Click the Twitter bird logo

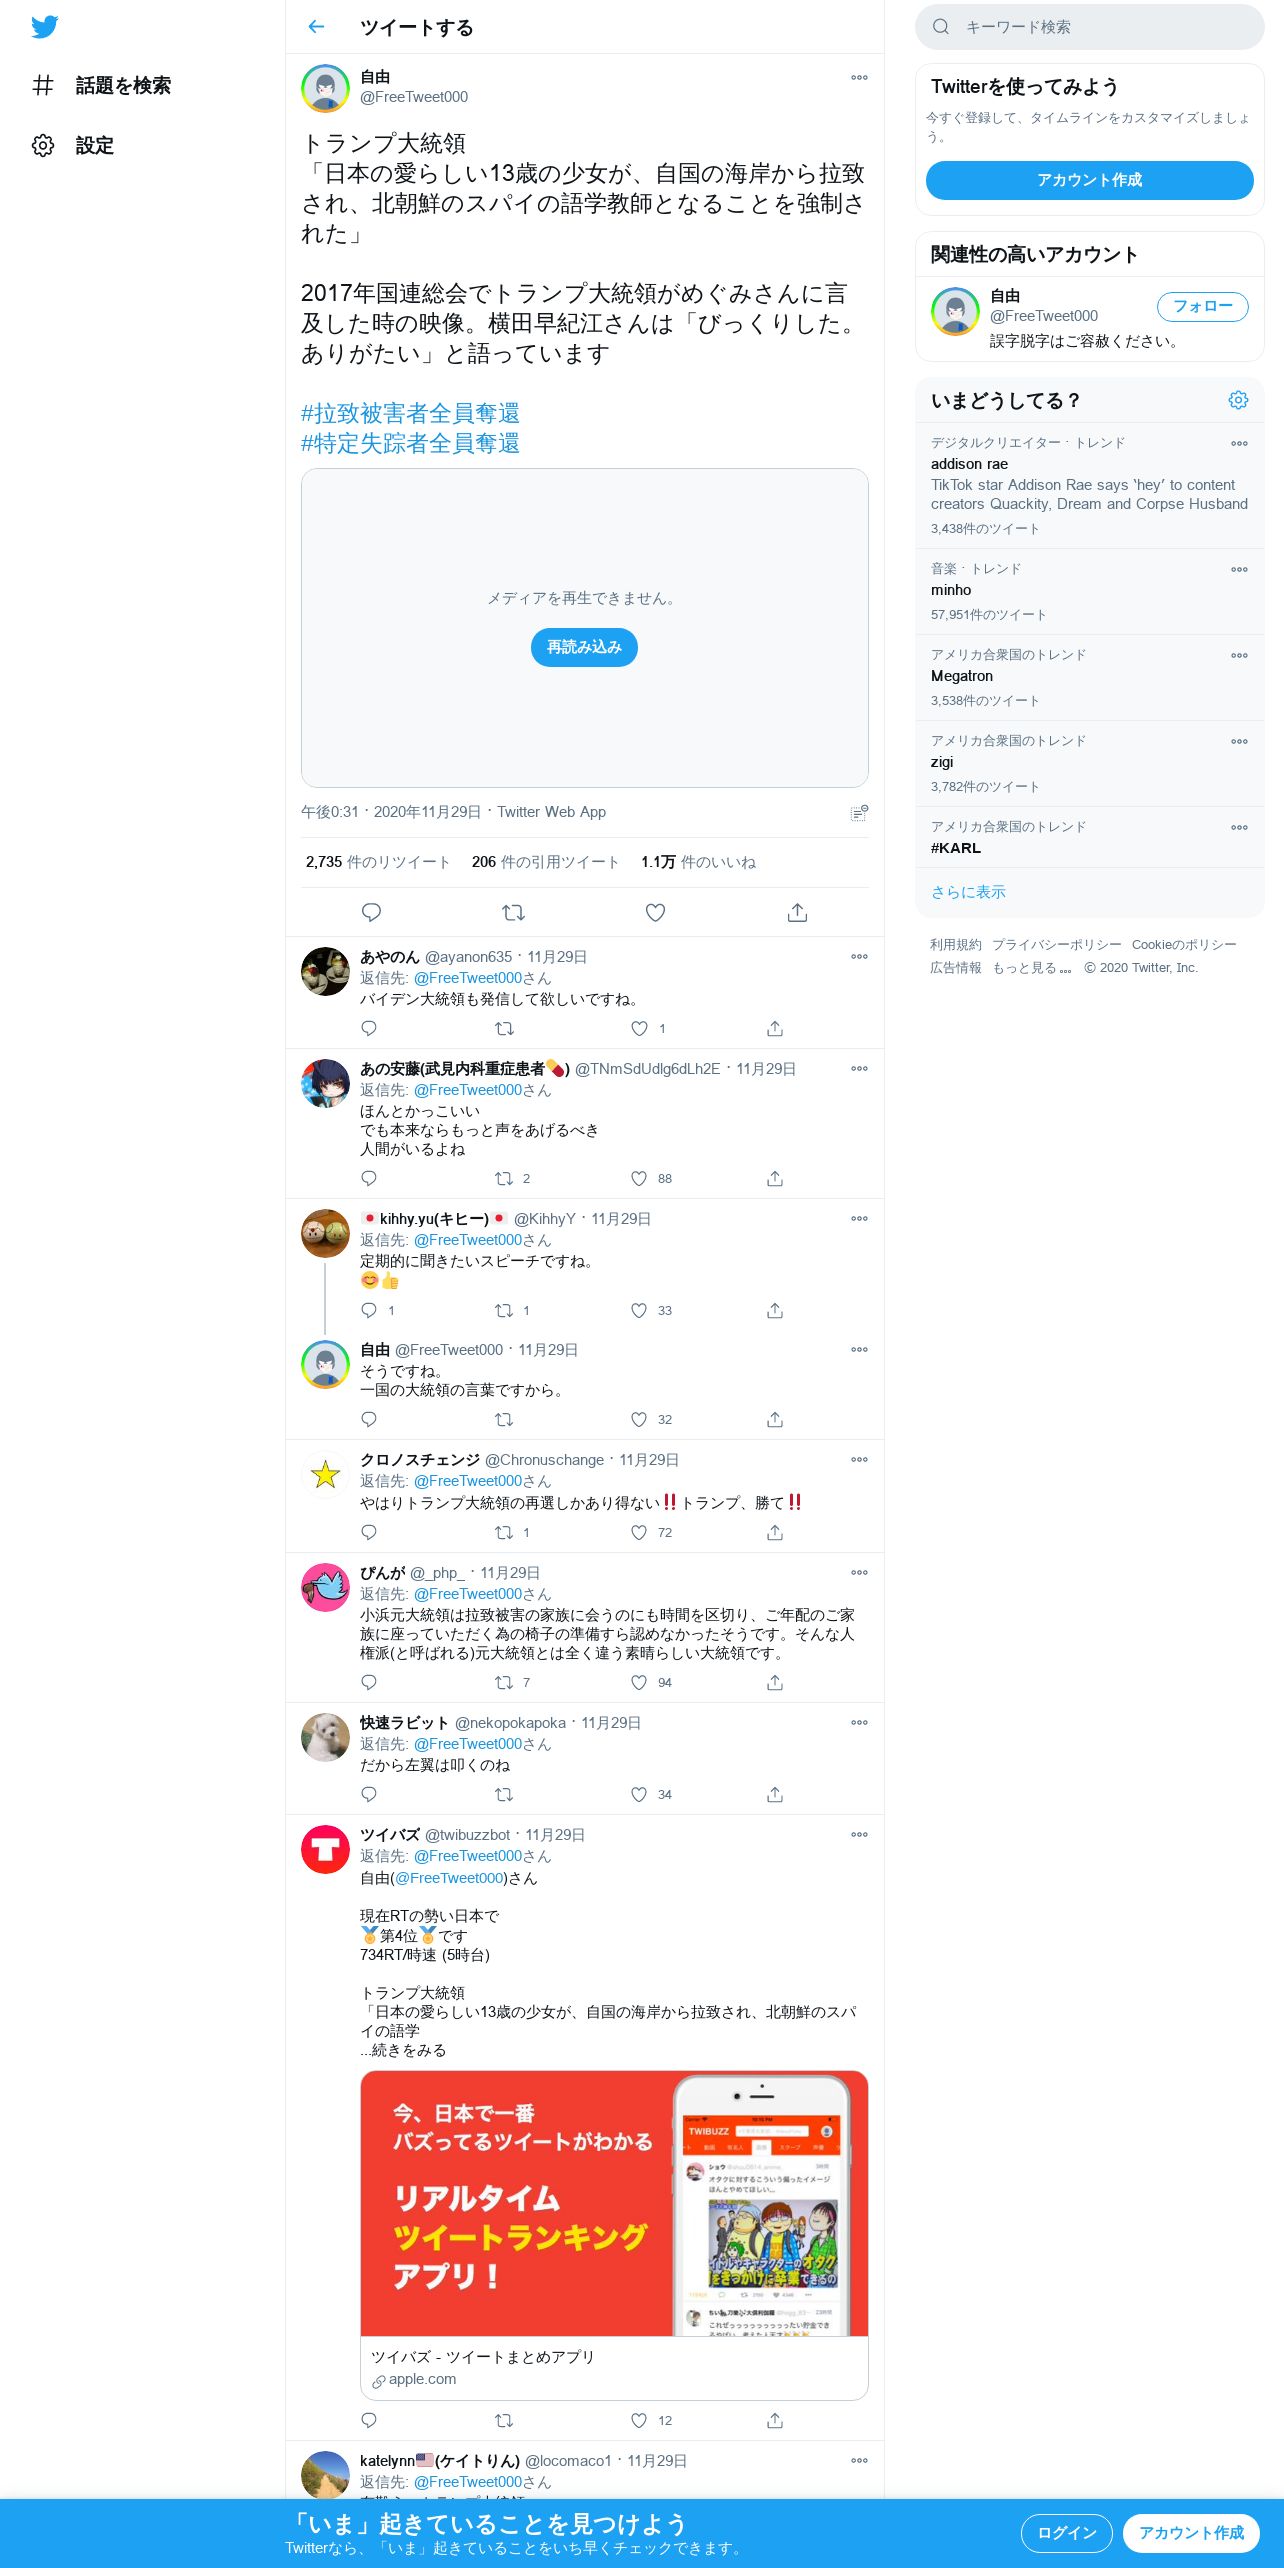(x=44, y=27)
